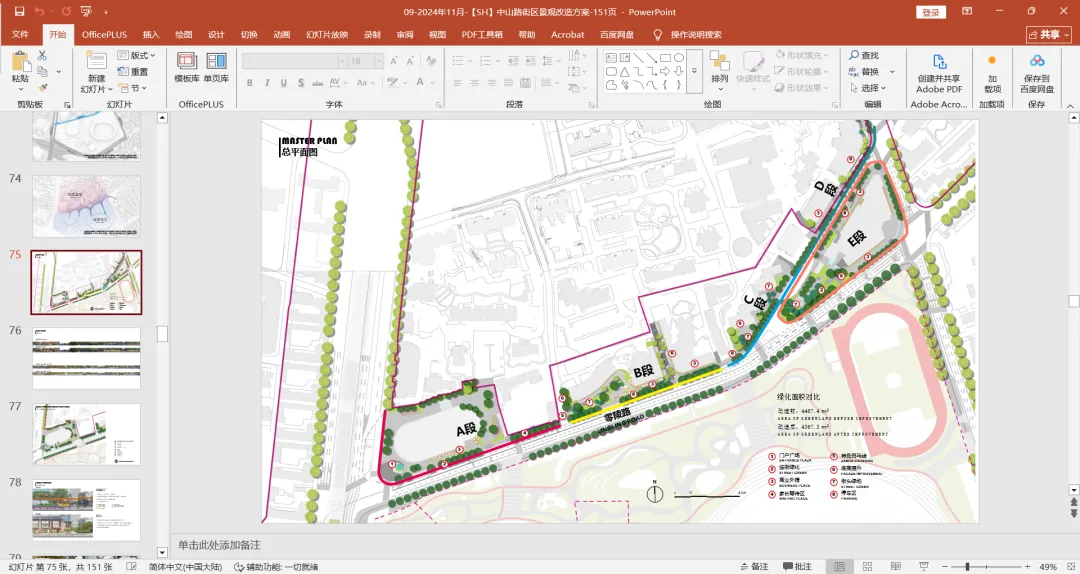Viewport: 1080px width, 574px height.
Task: Click the 共享 share button
Action: click(1048, 34)
